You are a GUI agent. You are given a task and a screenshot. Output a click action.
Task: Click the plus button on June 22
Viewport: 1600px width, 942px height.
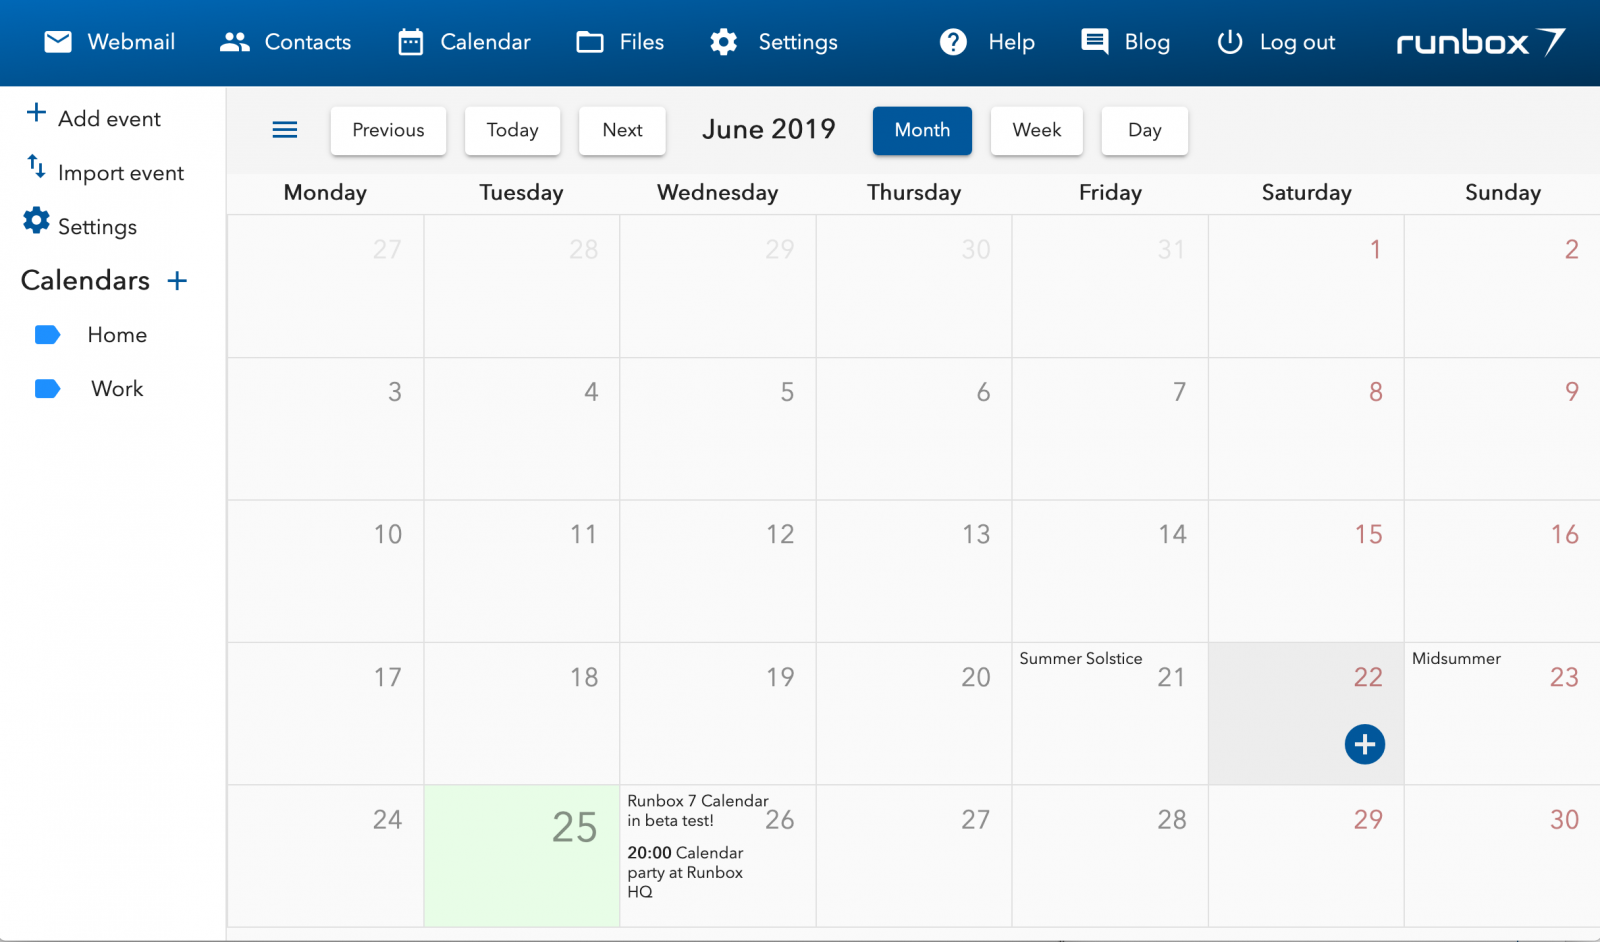(1365, 744)
